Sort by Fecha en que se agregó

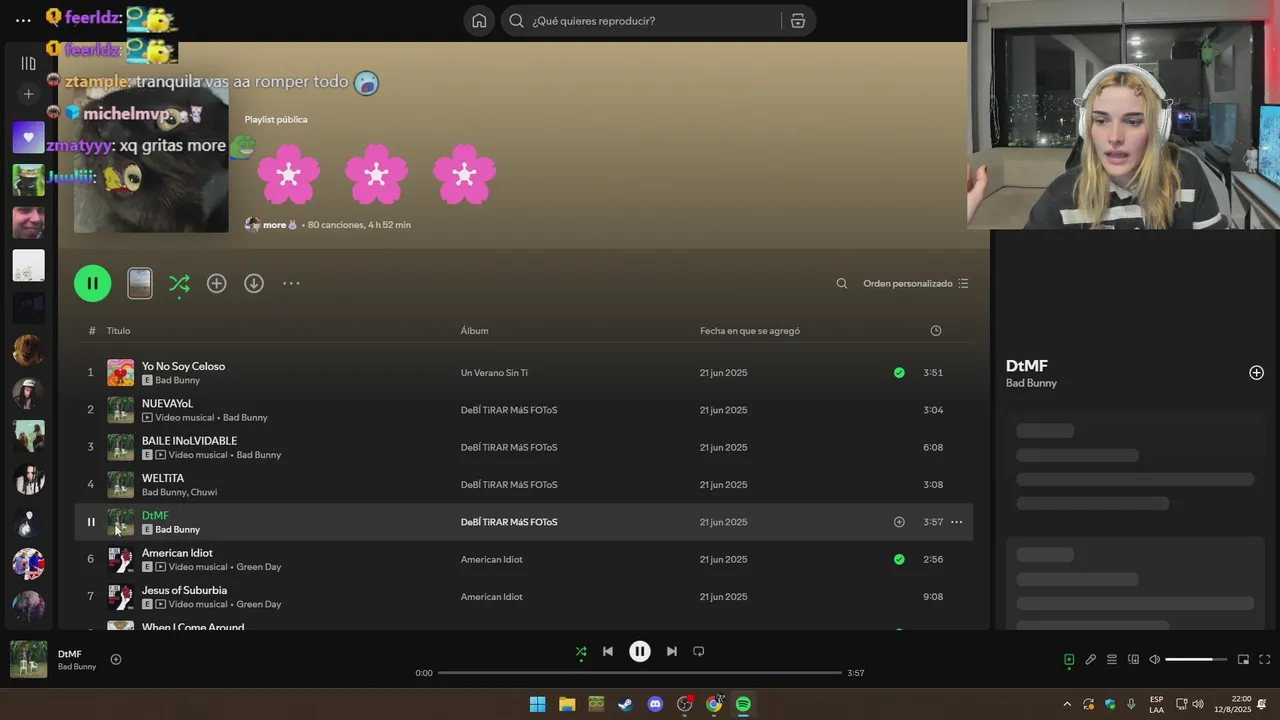click(749, 331)
